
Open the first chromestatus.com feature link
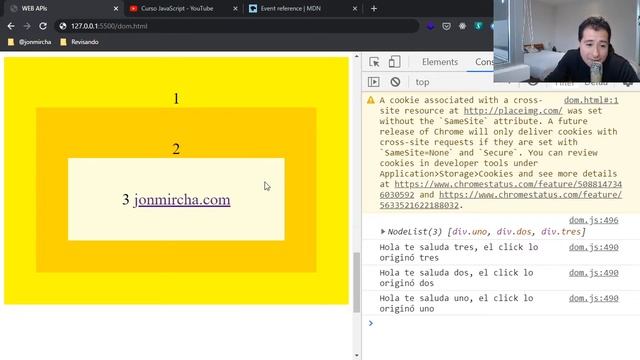coord(501,189)
